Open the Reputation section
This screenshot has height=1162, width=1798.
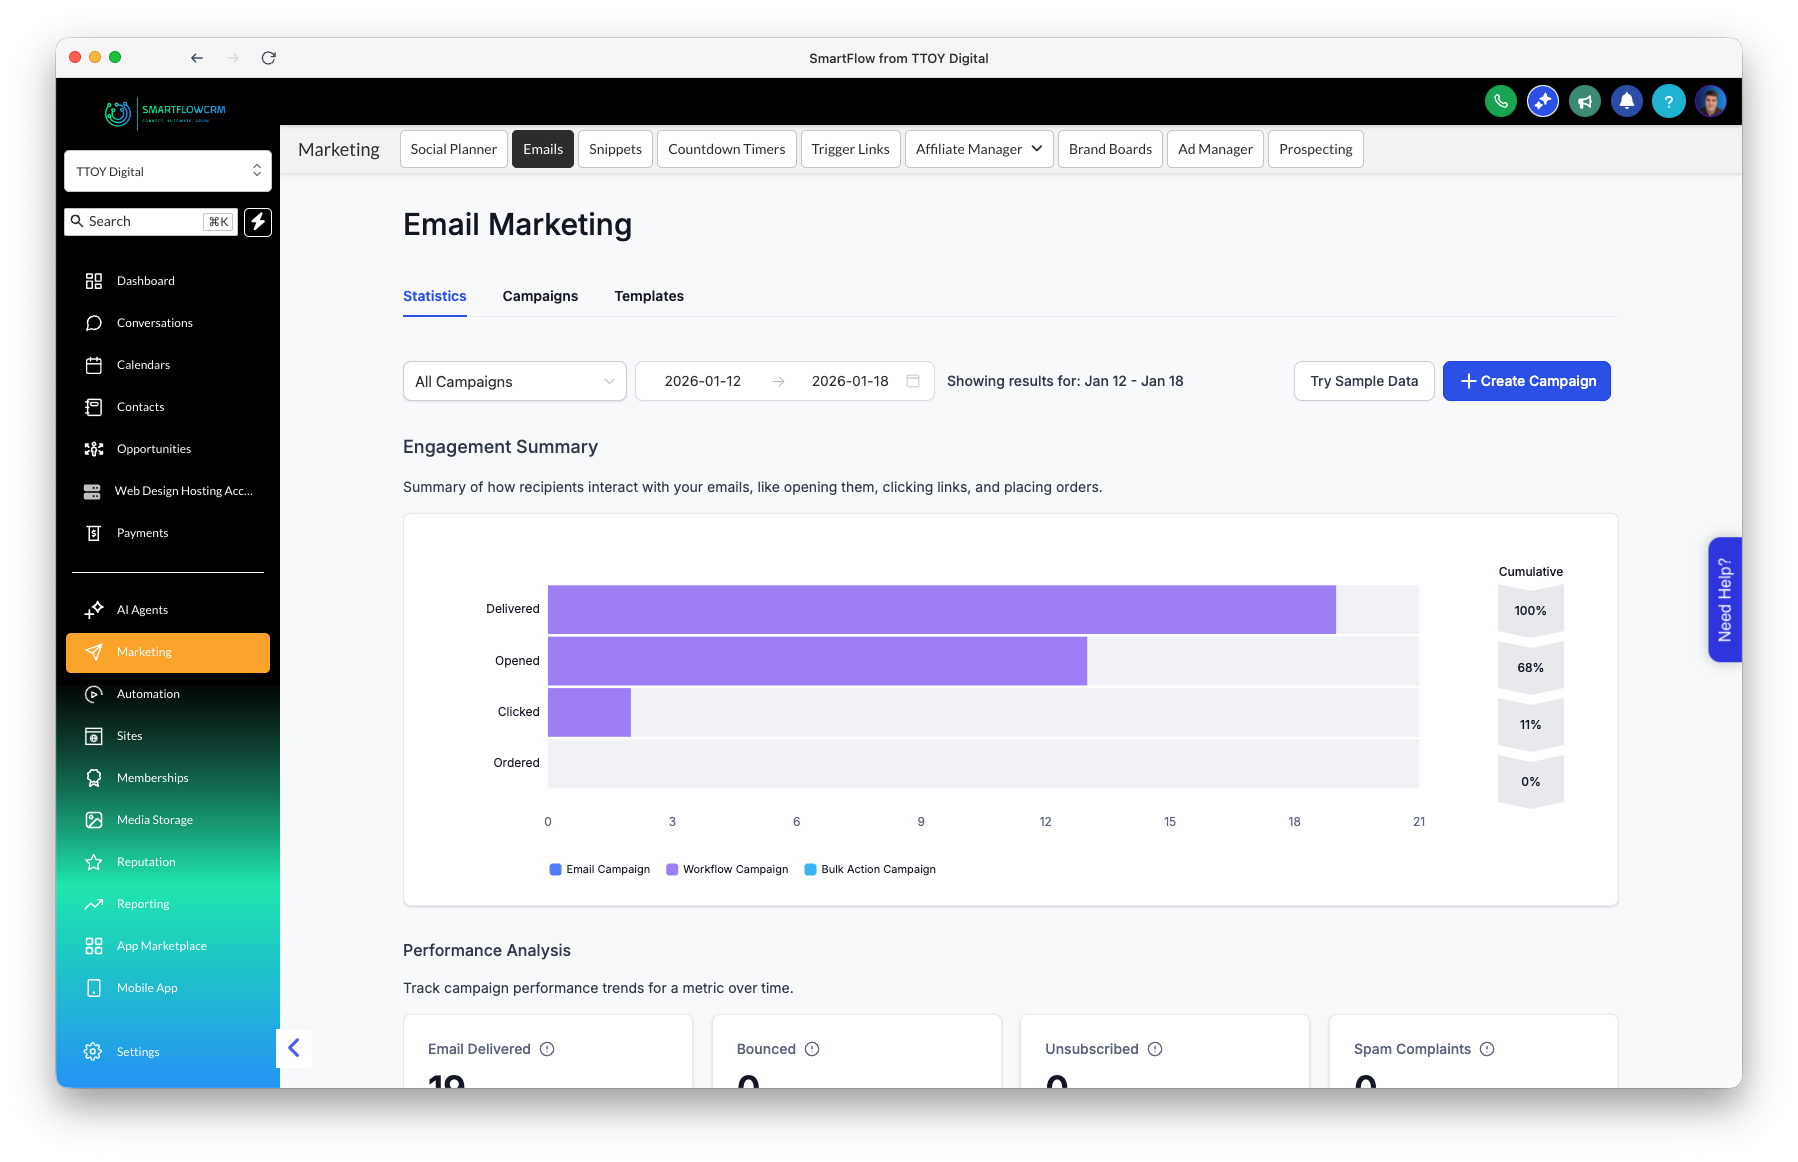[146, 861]
